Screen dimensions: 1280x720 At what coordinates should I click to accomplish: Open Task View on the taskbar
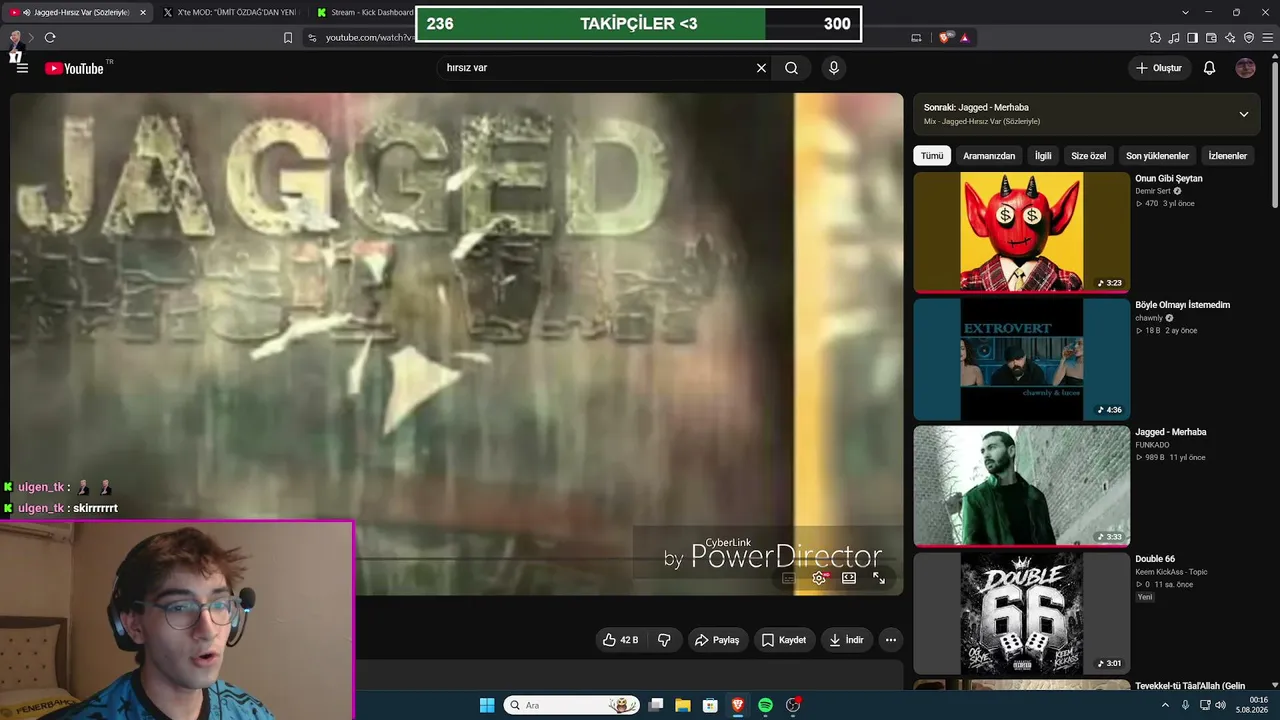tap(655, 705)
